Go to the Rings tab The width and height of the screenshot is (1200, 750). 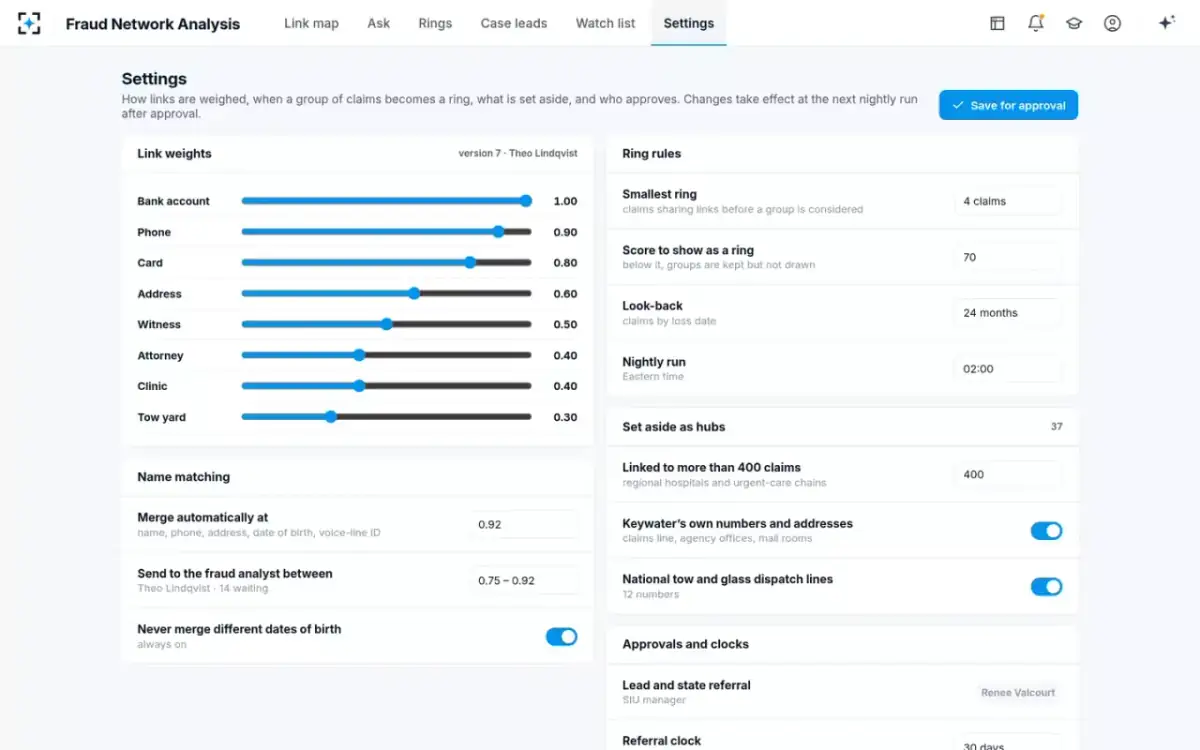(435, 23)
